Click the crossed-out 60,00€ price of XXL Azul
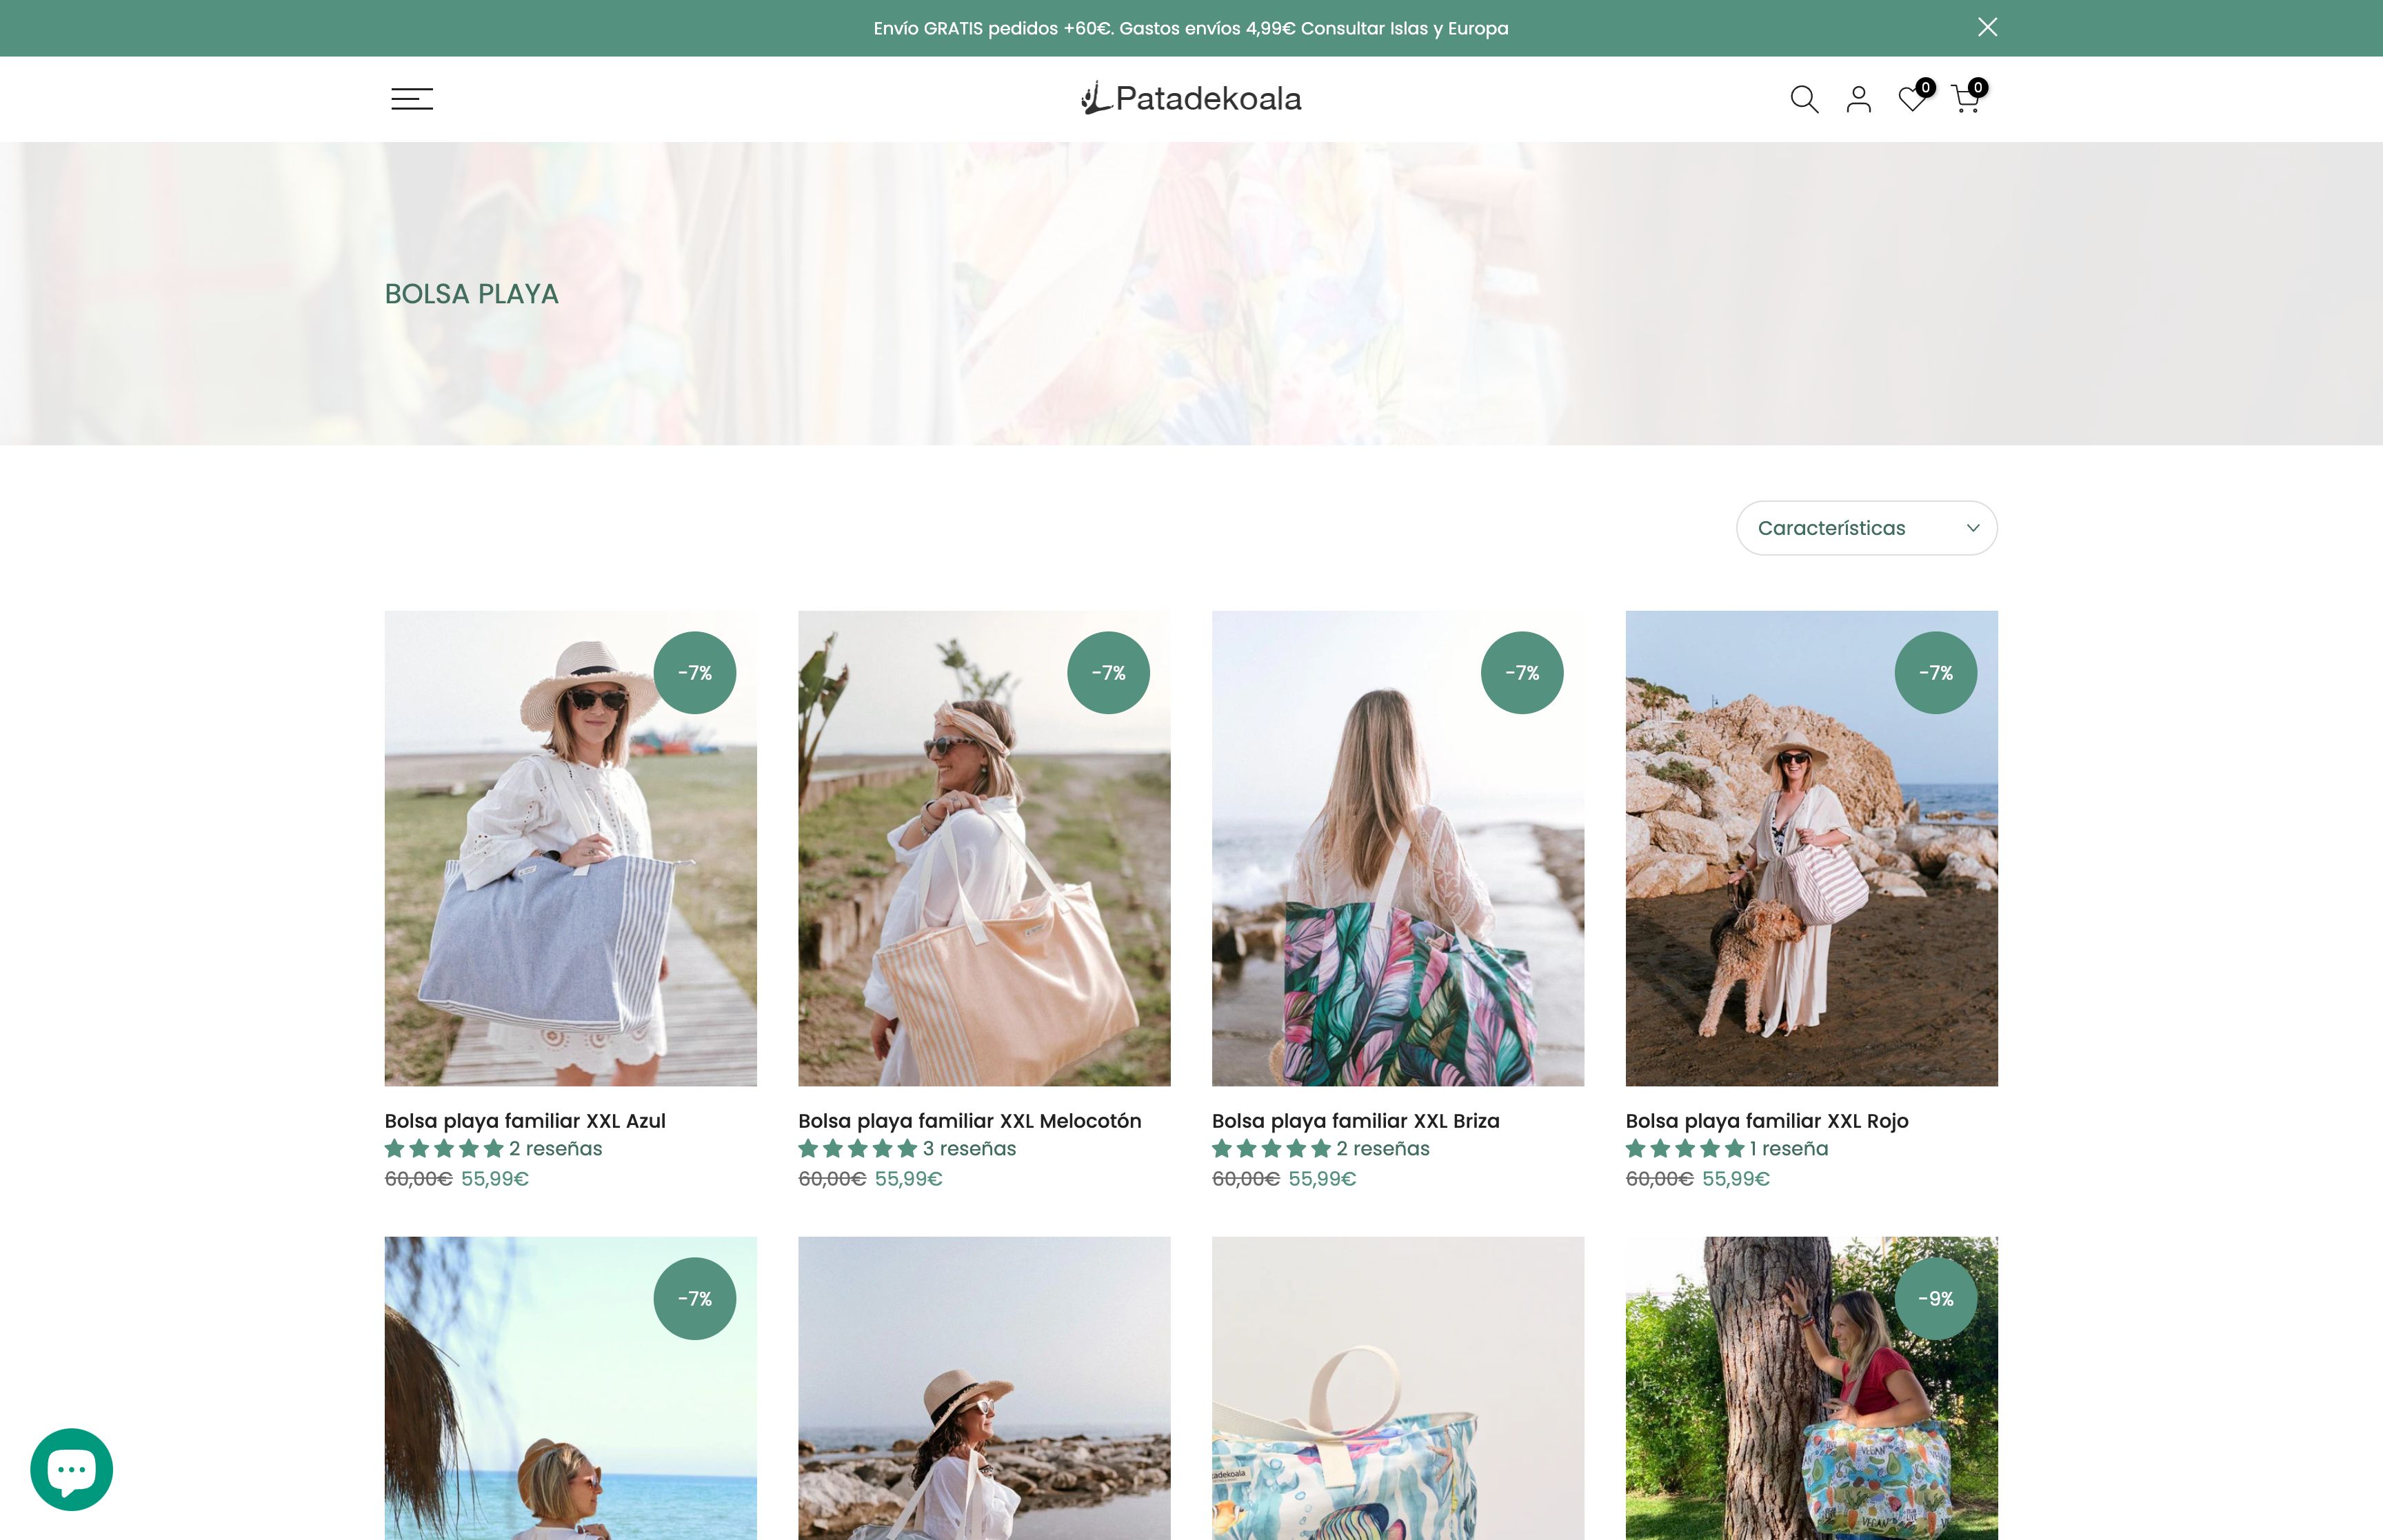2383x1540 pixels. click(x=419, y=1179)
